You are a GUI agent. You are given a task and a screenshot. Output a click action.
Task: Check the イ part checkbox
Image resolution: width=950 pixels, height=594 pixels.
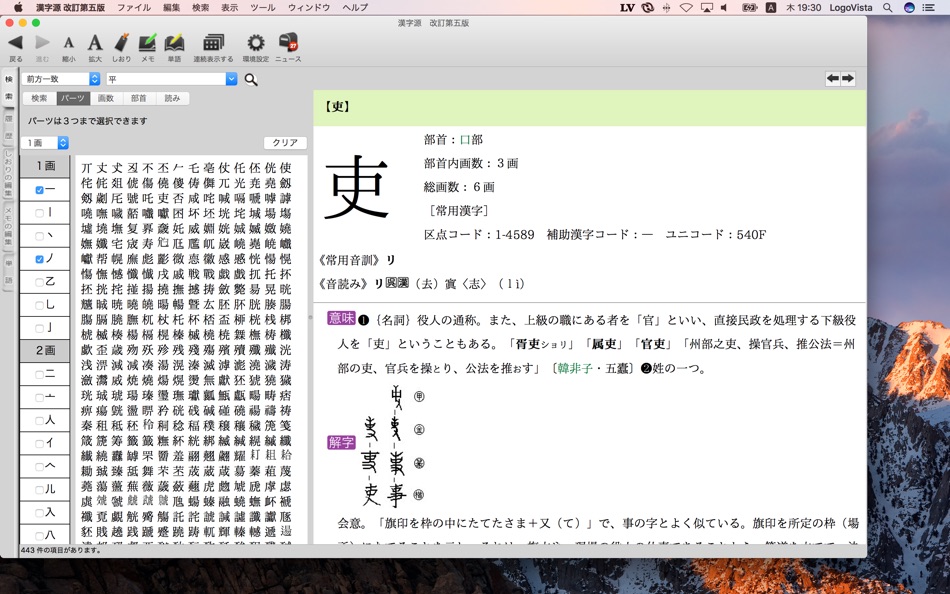[x=39, y=443]
